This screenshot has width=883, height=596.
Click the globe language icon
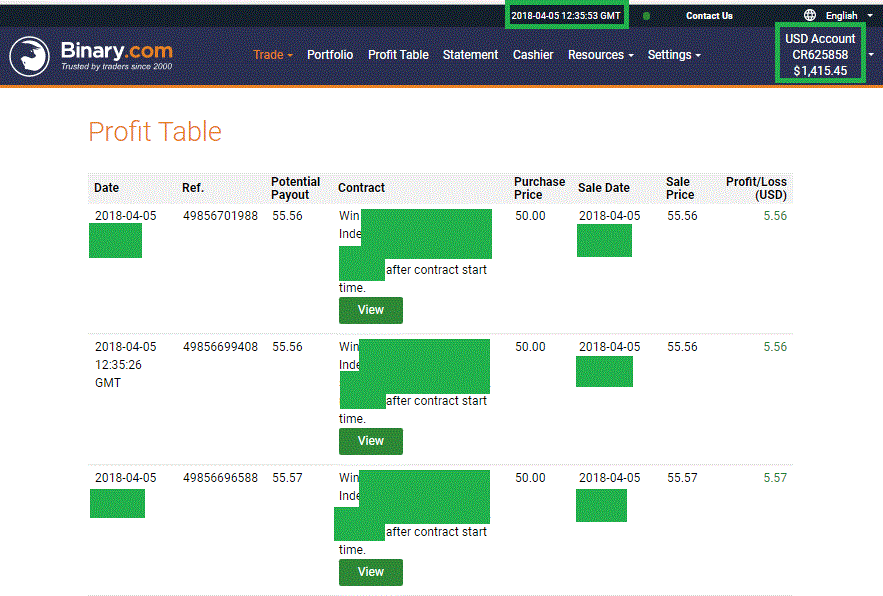pos(809,15)
